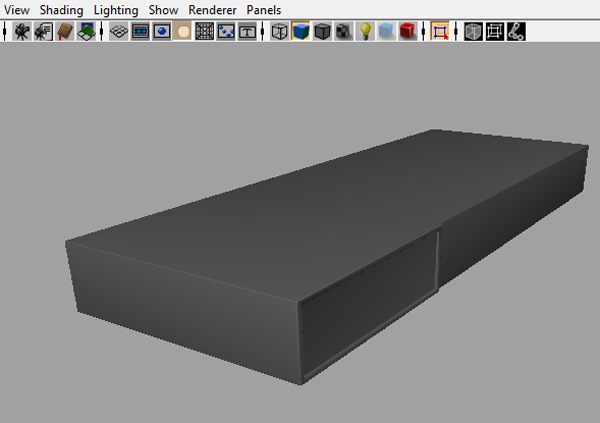Open Camera Attributes from toolbar
This screenshot has height=423, width=600.
click(43, 31)
